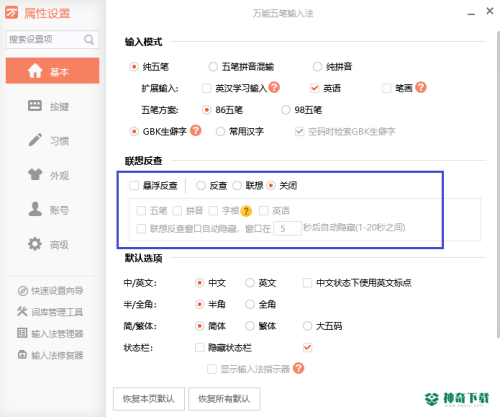Switch to the 习惯 tab
The height and width of the screenshot is (417, 500).
48,141
